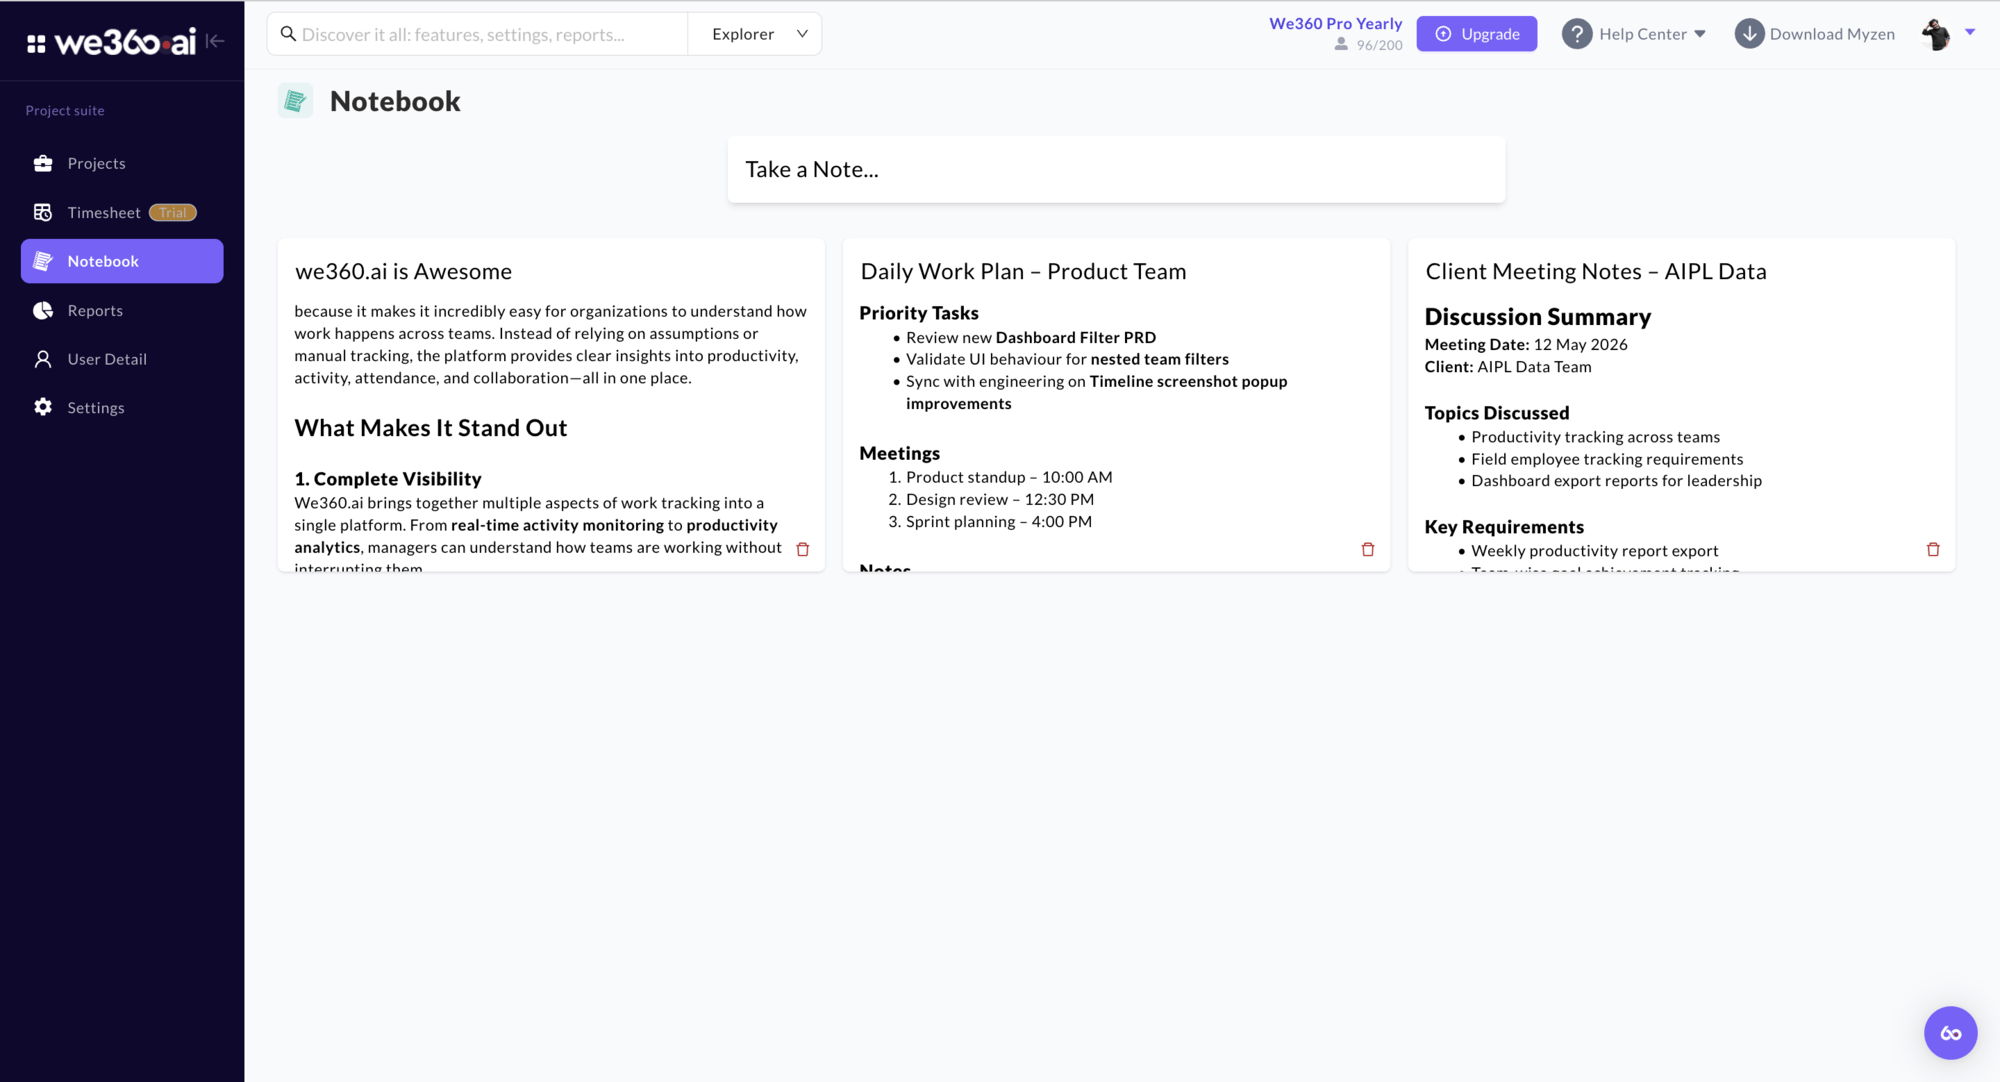This screenshot has width=2000, height=1082.
Task: Click the Settings gear icon
Action: tap(43, 407)
